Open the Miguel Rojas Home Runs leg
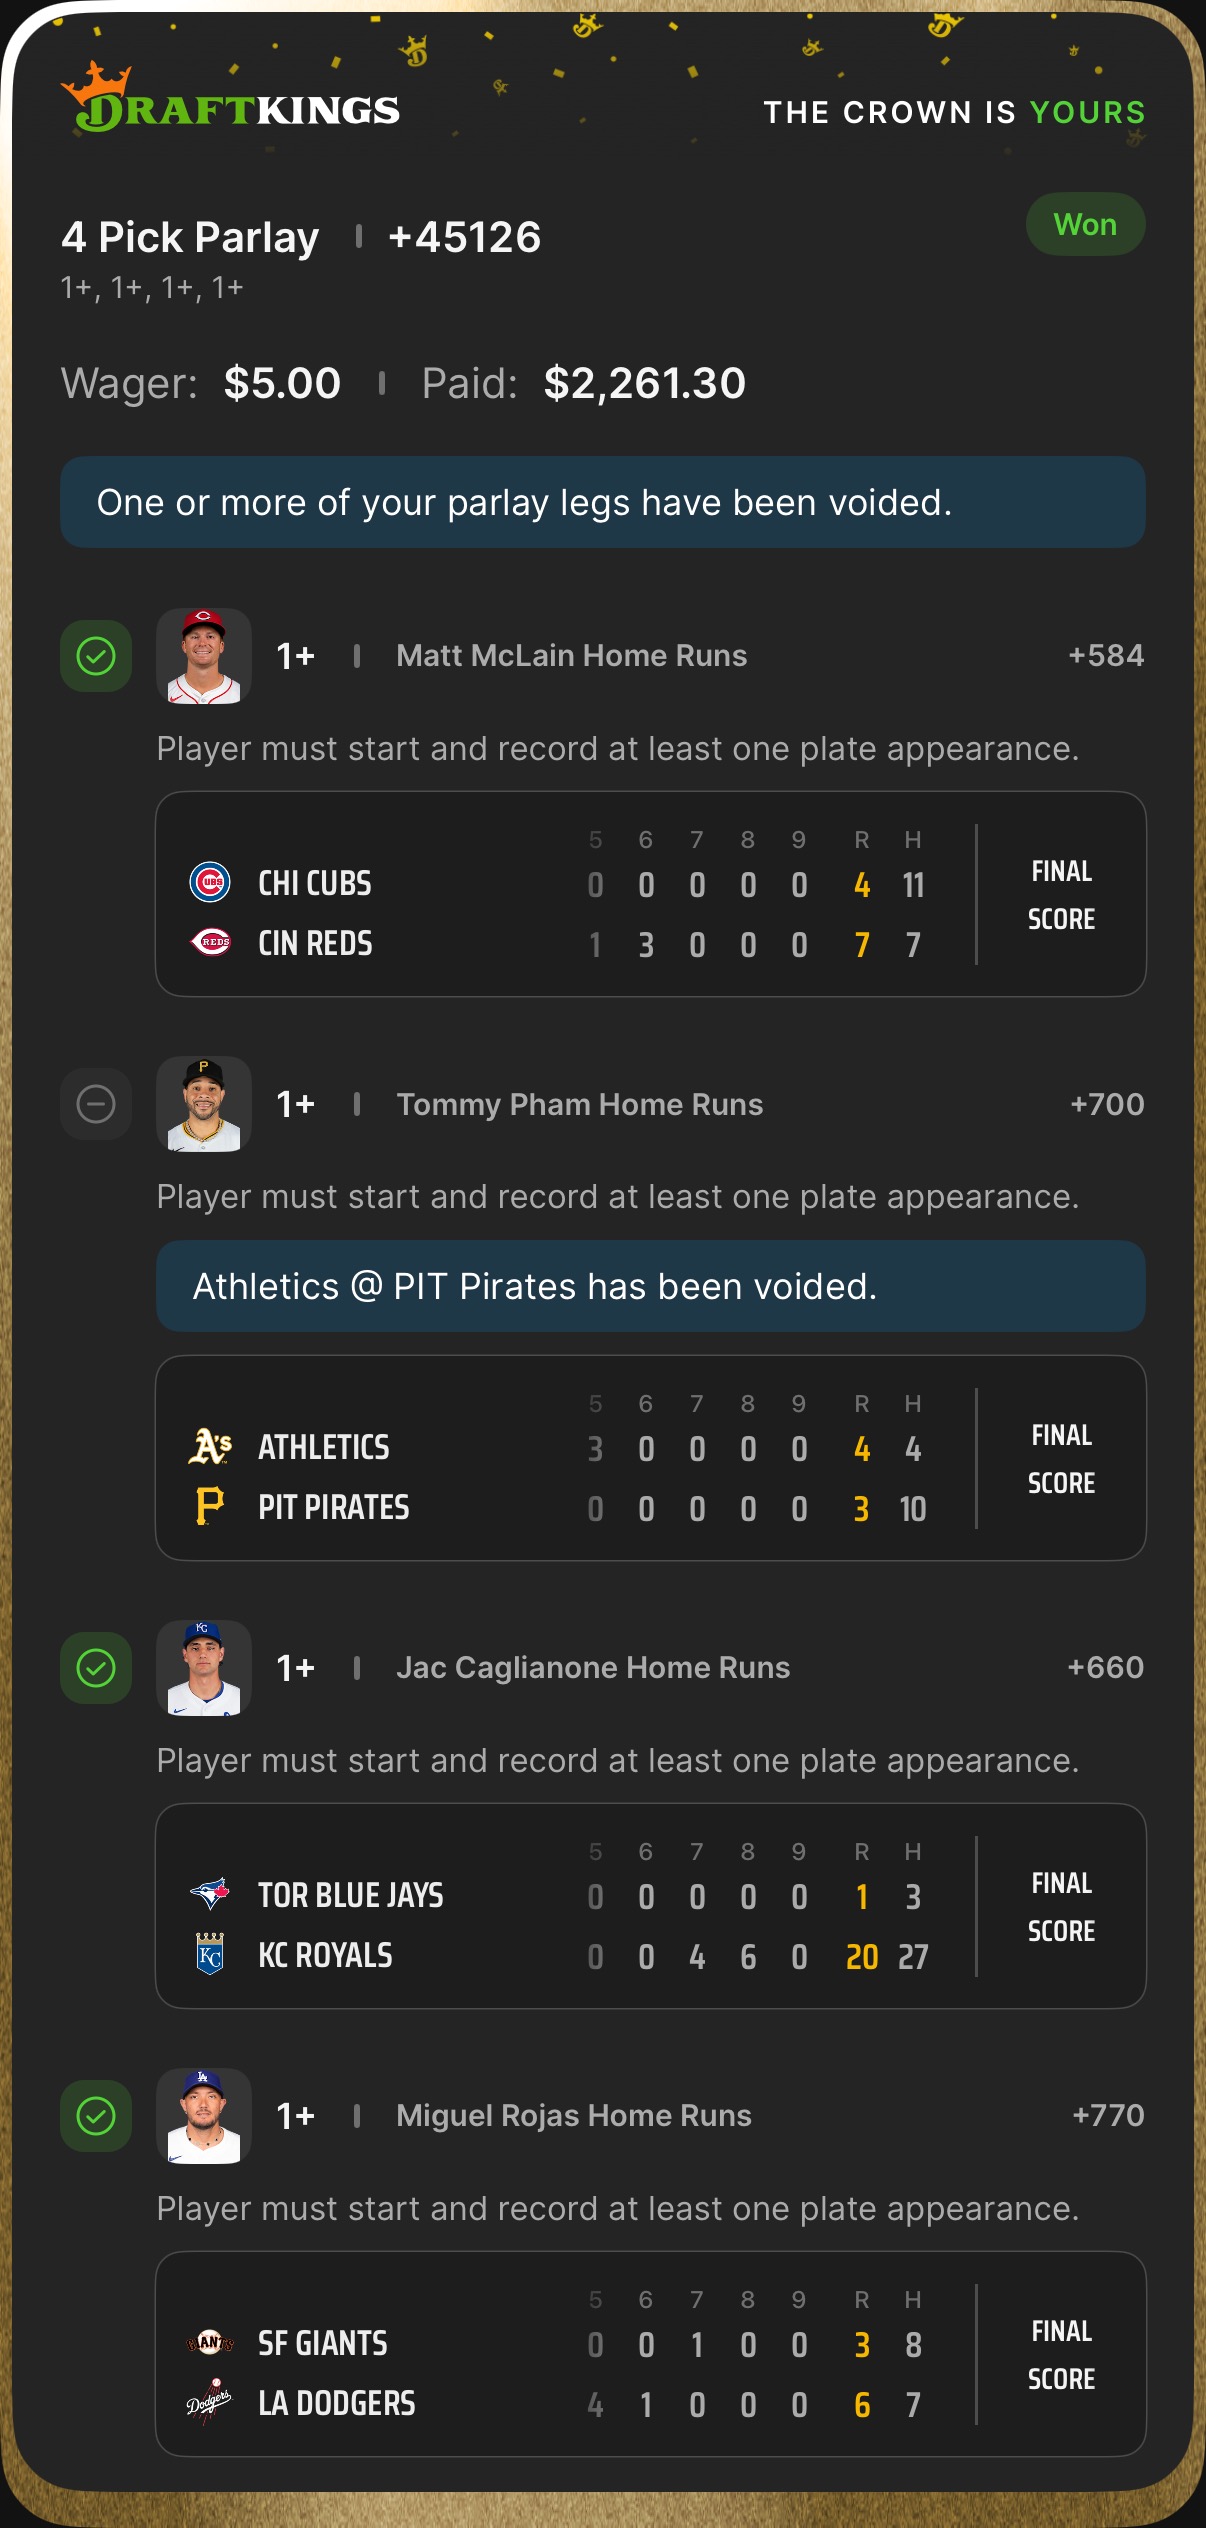The width and height of the screenshot is (1206, 2528). click(573, 2116)
